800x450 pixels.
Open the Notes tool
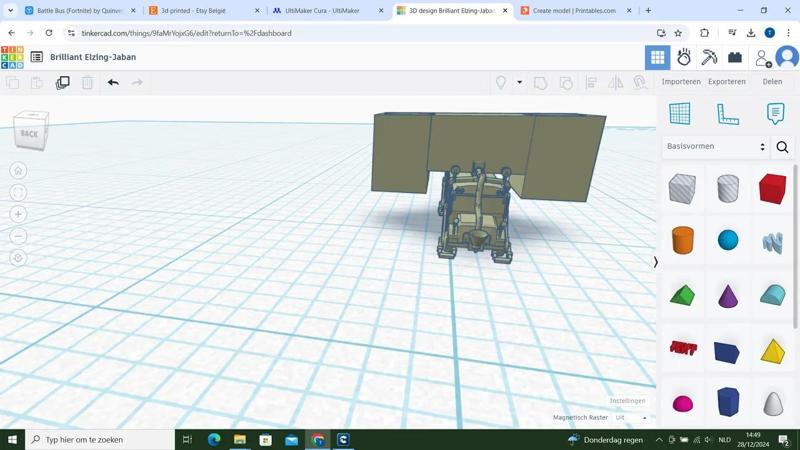[x=775, y=113]
